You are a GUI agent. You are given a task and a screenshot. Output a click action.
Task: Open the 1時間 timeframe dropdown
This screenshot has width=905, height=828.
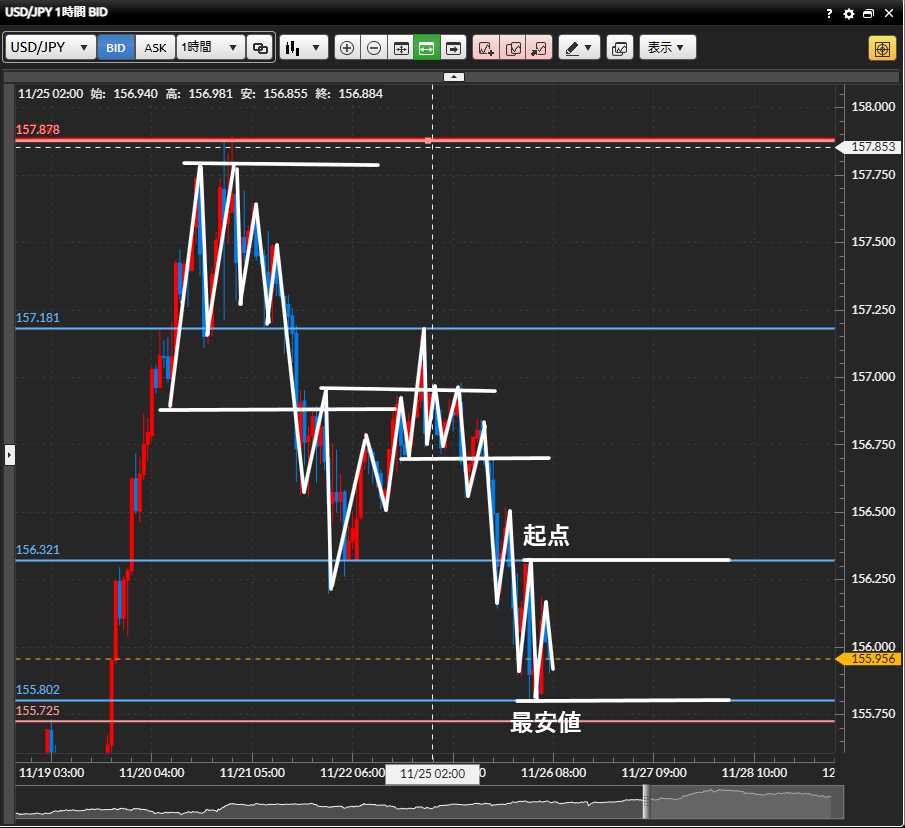(x=210, y=48)
